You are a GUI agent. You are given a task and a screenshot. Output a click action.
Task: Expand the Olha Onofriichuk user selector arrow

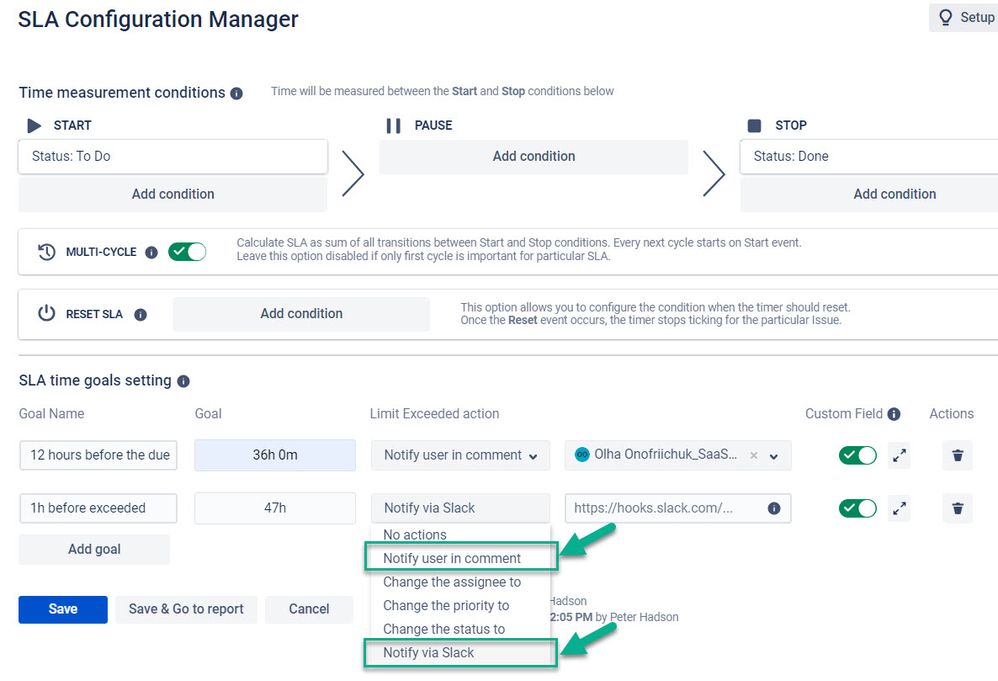(774, 456)
